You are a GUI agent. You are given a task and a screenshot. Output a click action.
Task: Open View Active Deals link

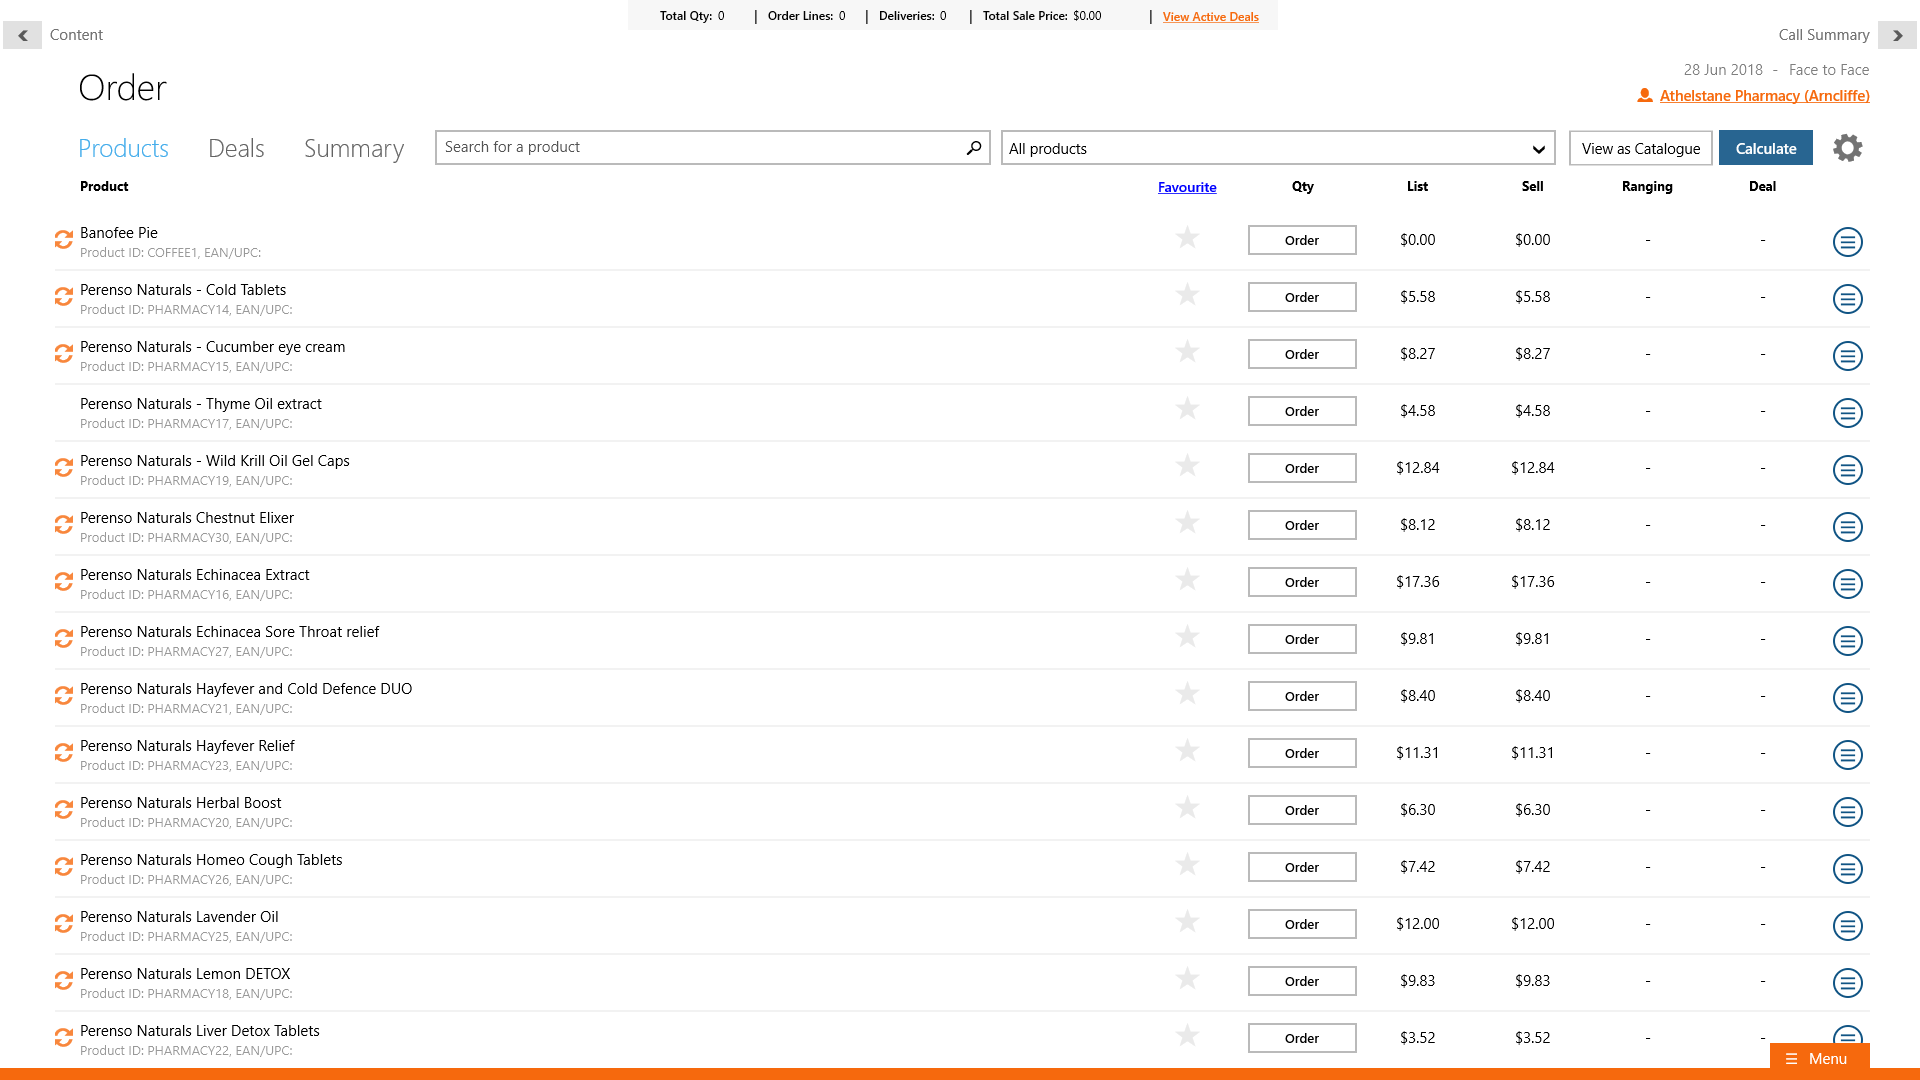[x=1210, y=17]
